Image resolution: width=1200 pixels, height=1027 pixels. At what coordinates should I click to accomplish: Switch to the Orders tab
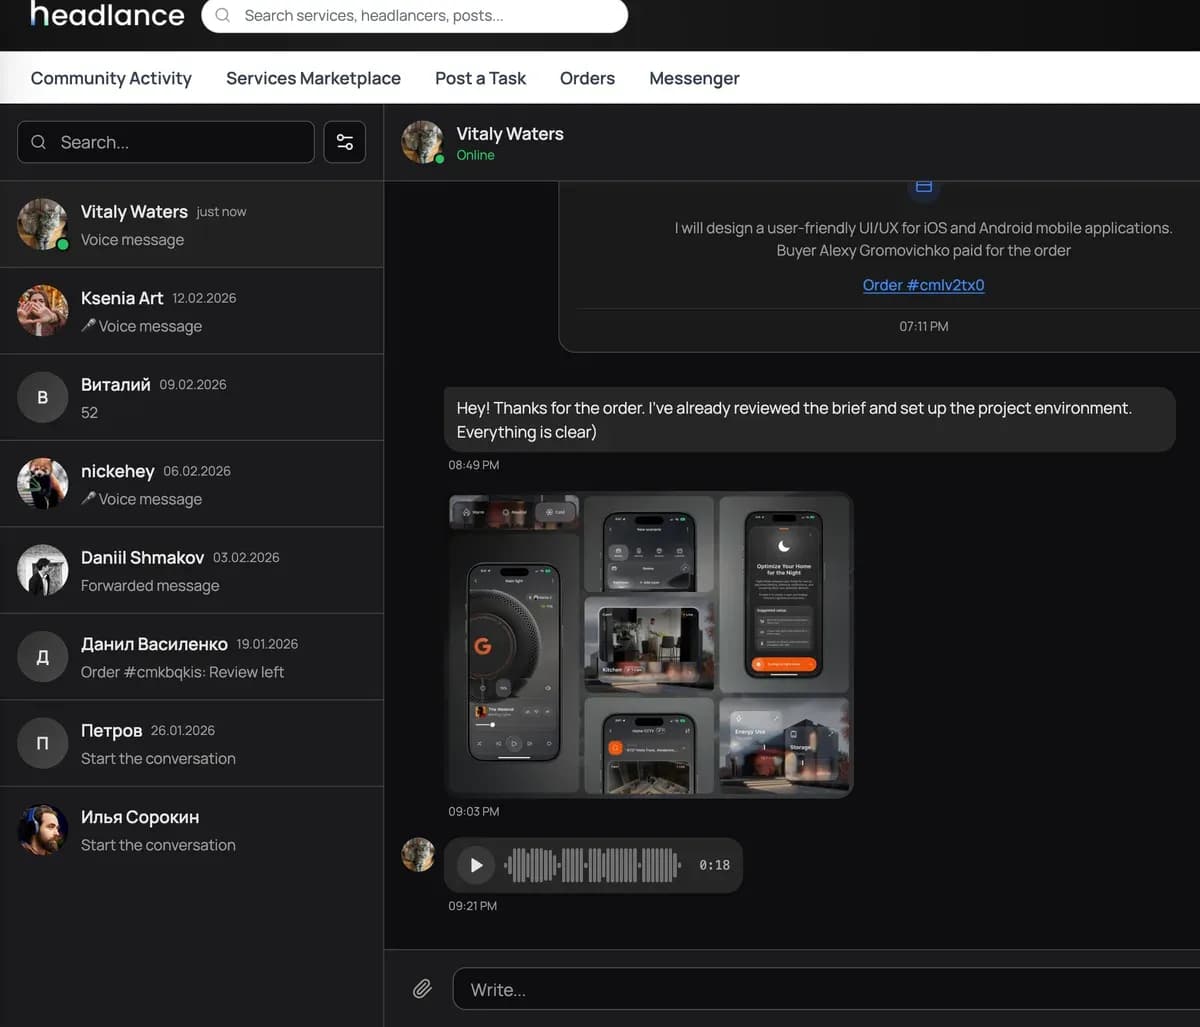(x=587, y=78)
